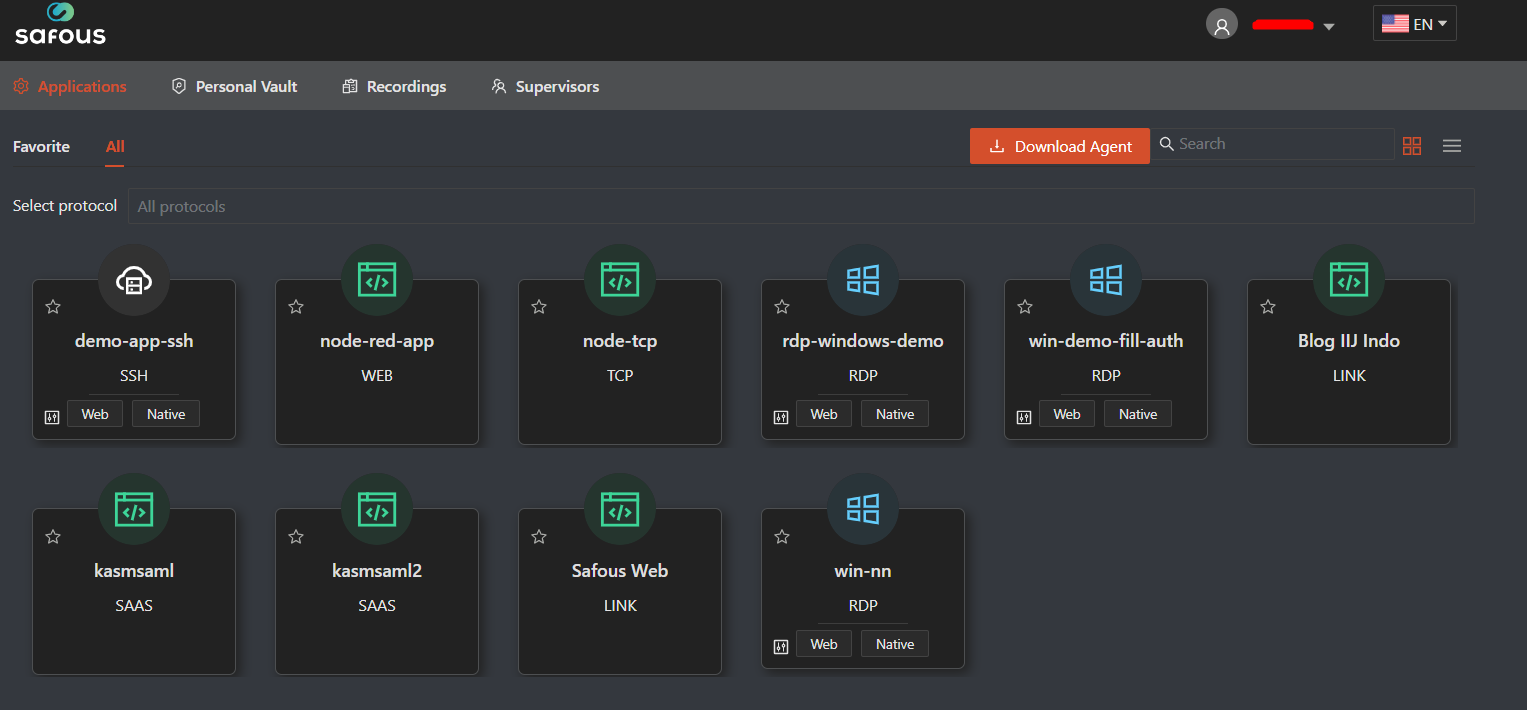Click the demo-app-ssh title text

[134, 341]
